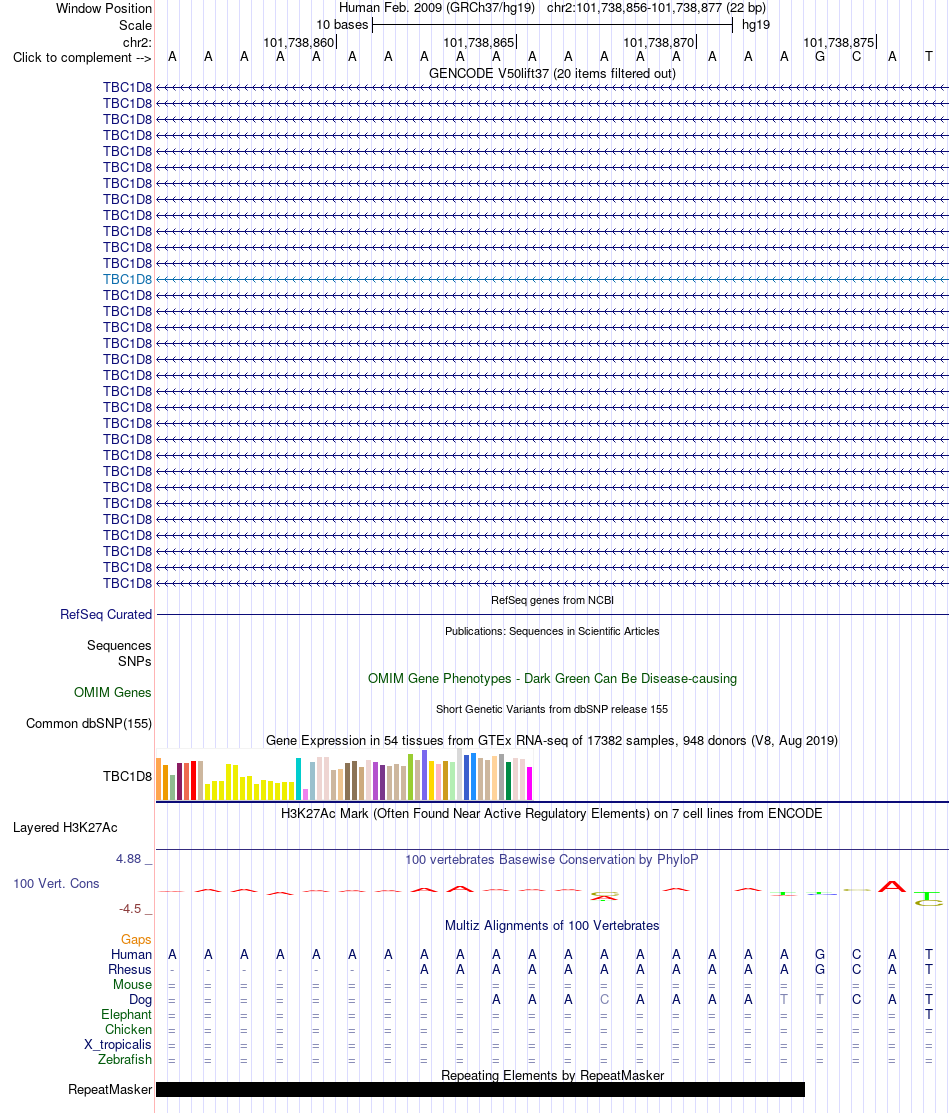Click the Rhesus species label

tap(130, 970)
